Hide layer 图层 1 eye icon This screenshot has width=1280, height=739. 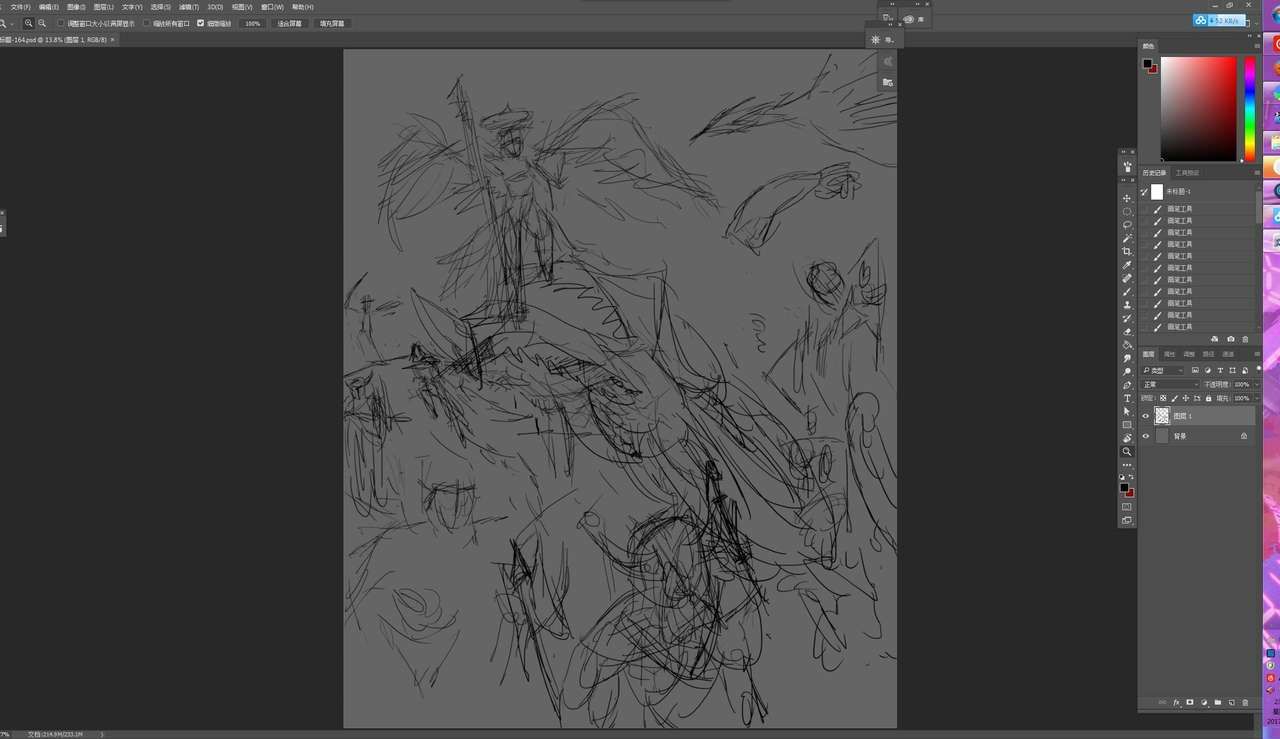click(1146, 416)
